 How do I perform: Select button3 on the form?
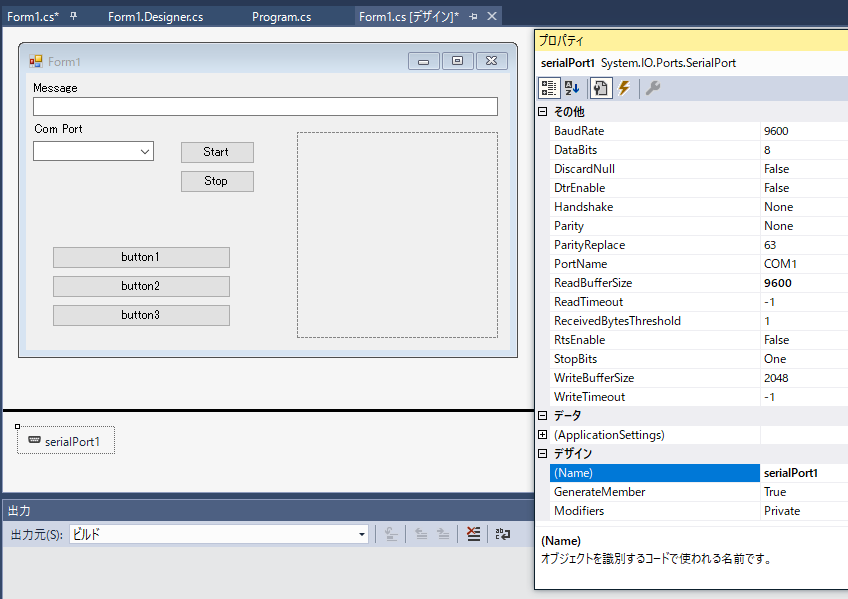click(x=141, y=315)
